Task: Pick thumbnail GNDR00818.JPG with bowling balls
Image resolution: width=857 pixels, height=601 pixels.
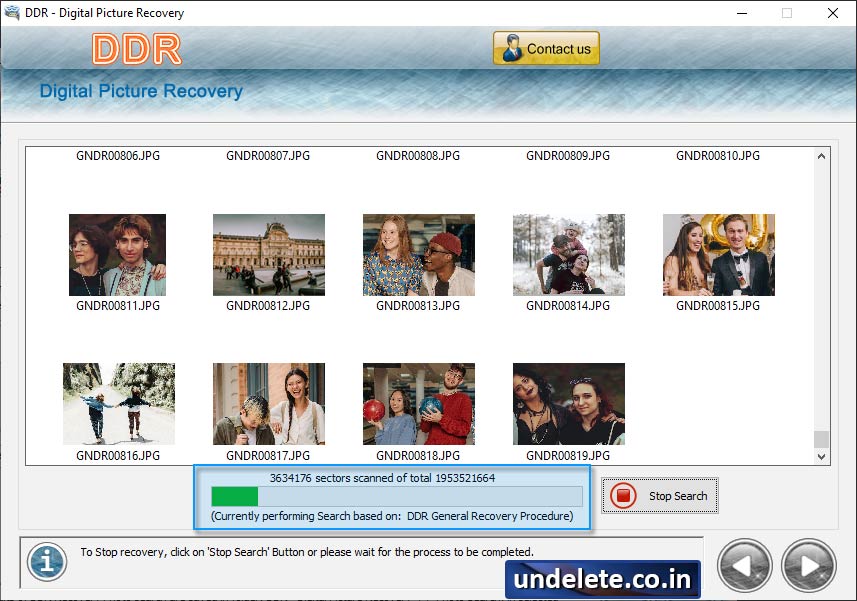Action: point(418,404)
